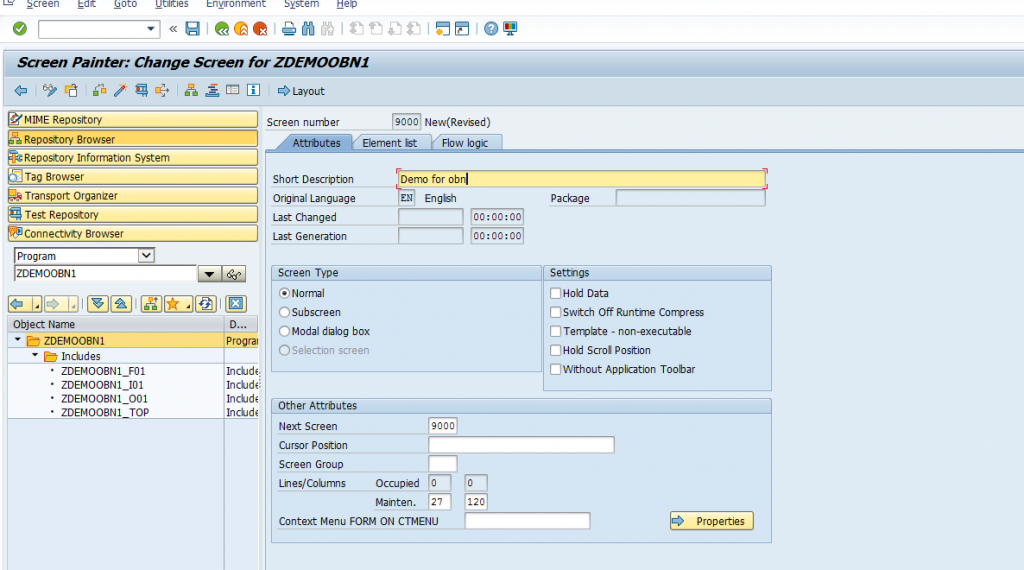Click the Collapse All Nodes icon
The height and width of the screenshot is (570, 1024).
pyautogui.click(x=121, y=304)
